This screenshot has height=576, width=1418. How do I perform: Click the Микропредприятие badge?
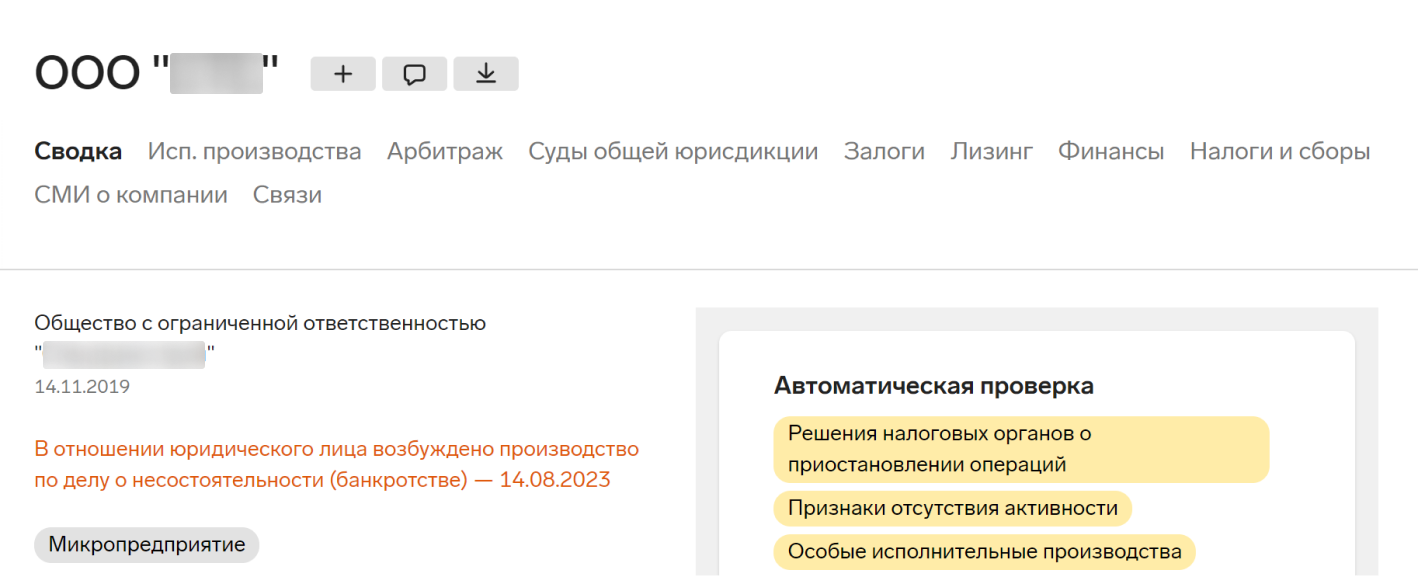pos(147,545)
